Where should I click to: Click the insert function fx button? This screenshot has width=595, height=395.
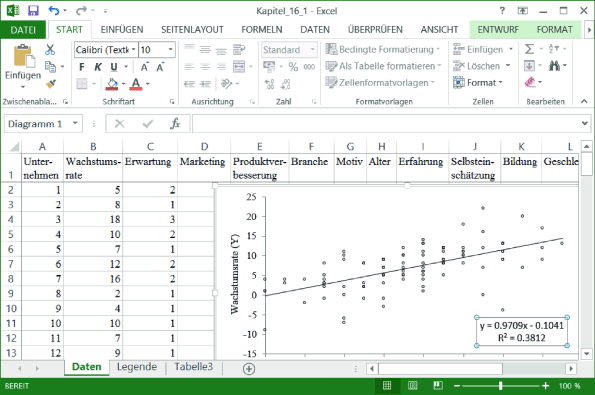coord(175,124)
